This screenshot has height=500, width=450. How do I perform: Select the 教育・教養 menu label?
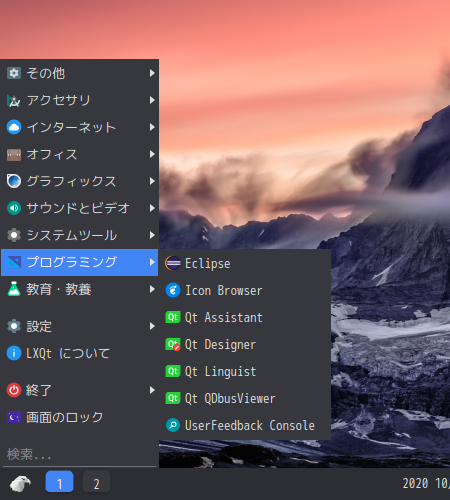59,289
